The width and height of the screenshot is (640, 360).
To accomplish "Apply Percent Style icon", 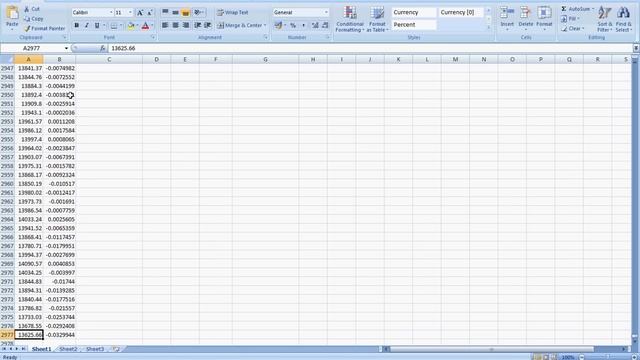I will [293, 26].
